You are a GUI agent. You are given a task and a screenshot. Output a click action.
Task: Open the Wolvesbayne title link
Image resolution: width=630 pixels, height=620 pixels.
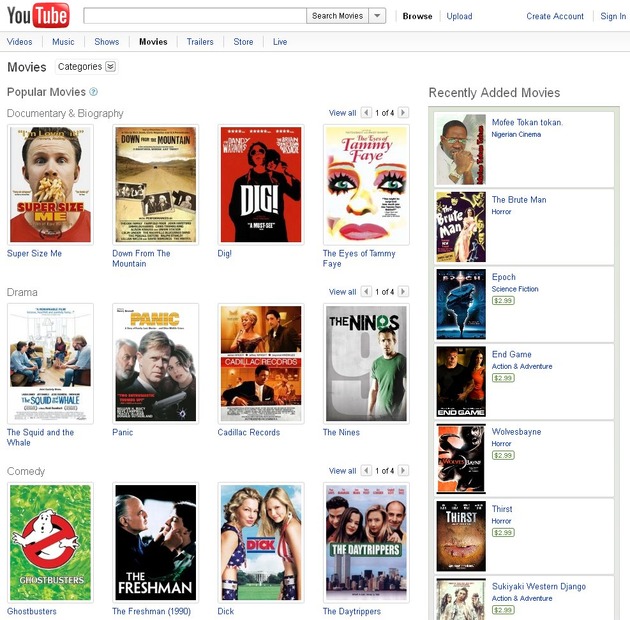(x=516, y=432)
